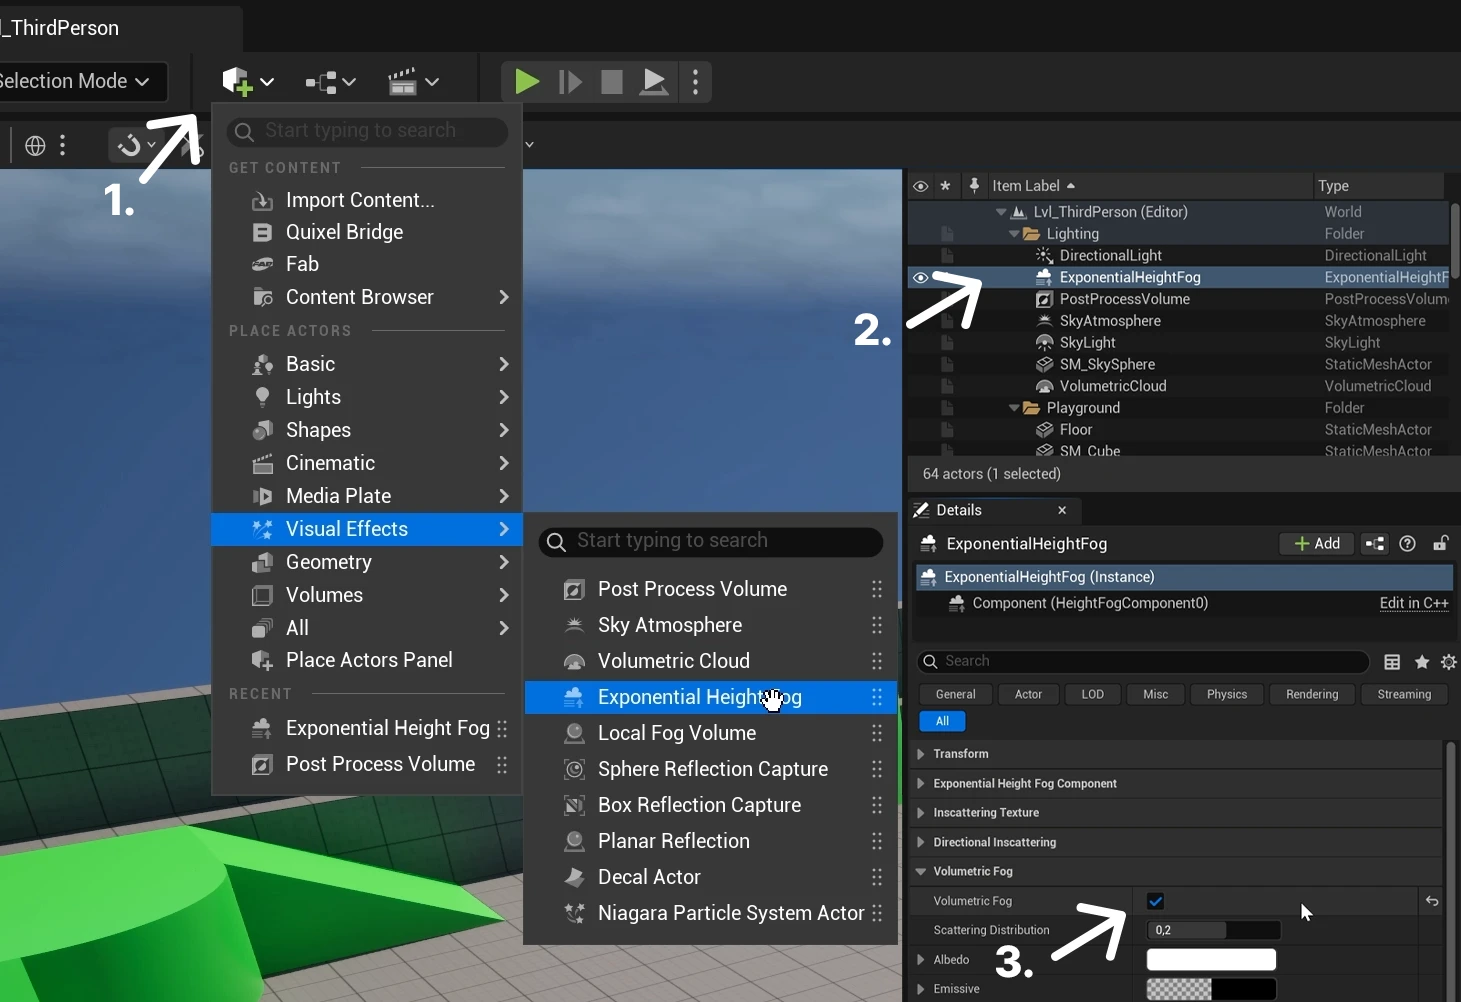This screenshot has width=1461, height=1002.
Task: Click the Planar Reflection icon
Action: 574,842
